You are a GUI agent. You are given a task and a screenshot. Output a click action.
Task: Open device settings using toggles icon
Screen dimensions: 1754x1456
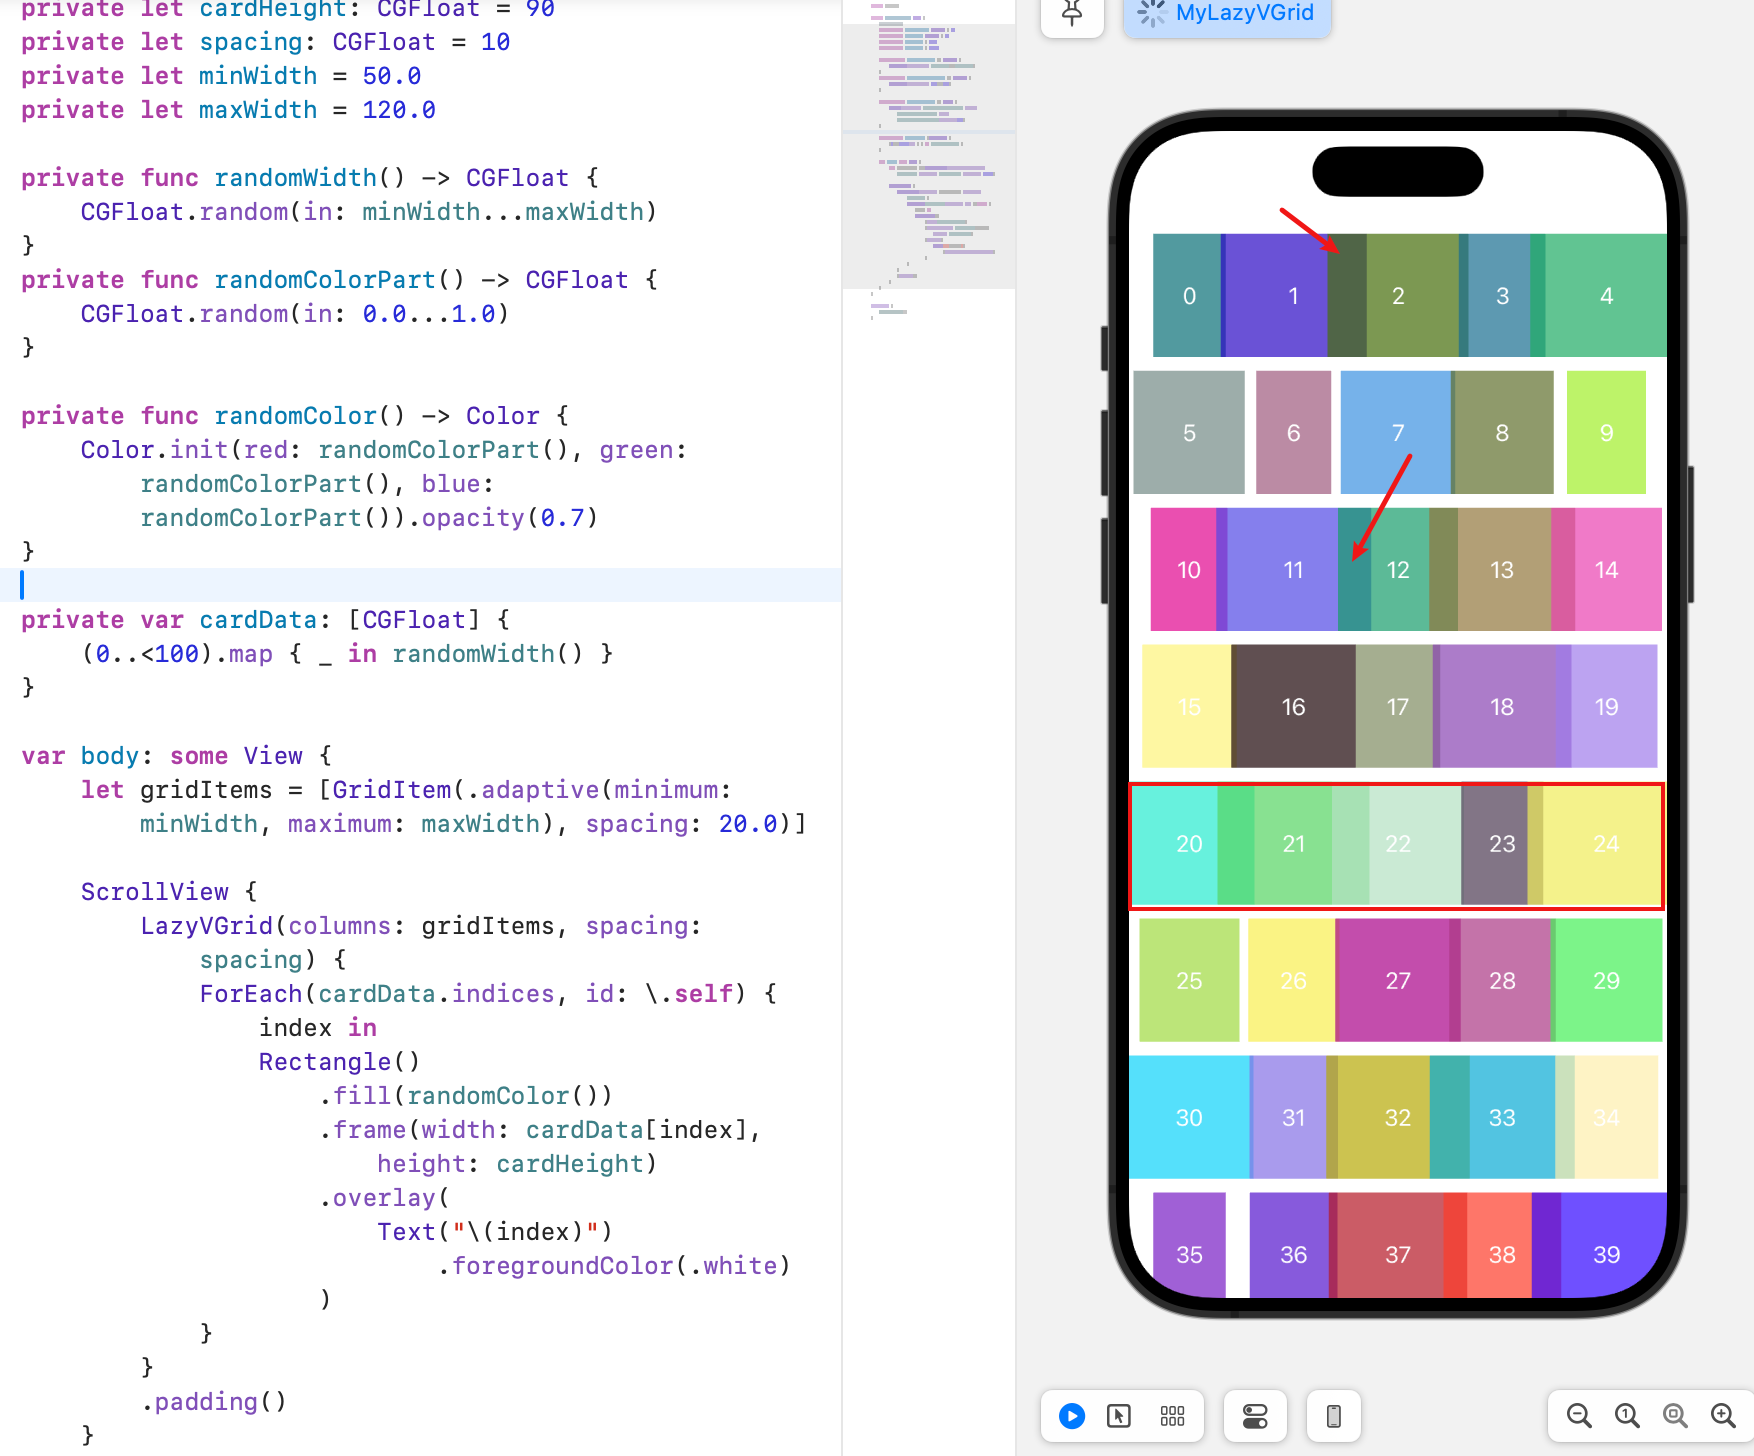[x=1255, y=1416]
